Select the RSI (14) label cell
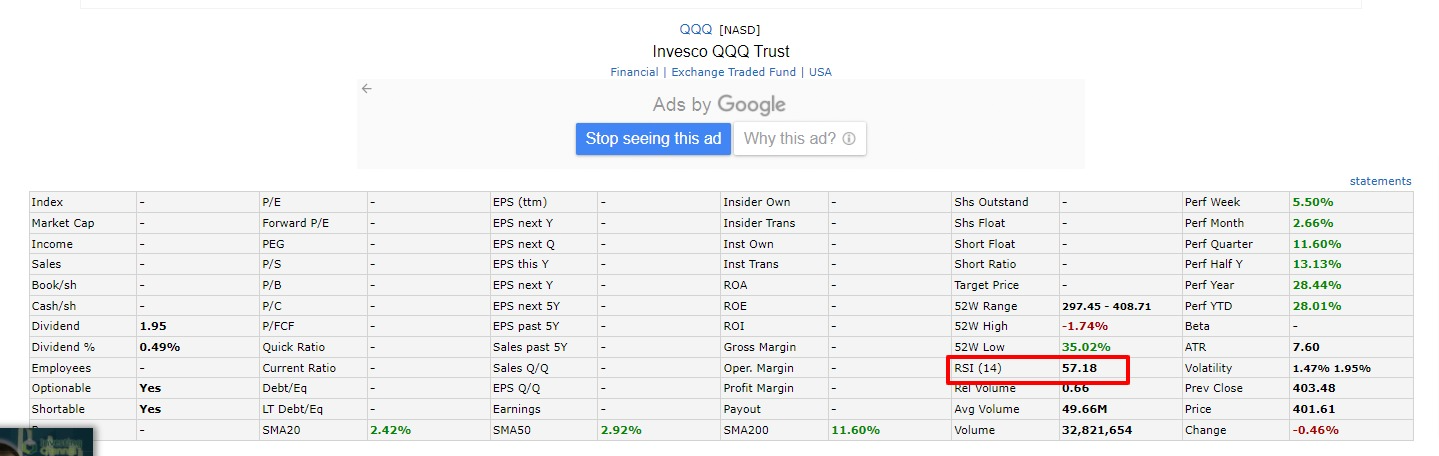Image resolution: width=1439 pixels, height=456 pixels. point(977,368)
